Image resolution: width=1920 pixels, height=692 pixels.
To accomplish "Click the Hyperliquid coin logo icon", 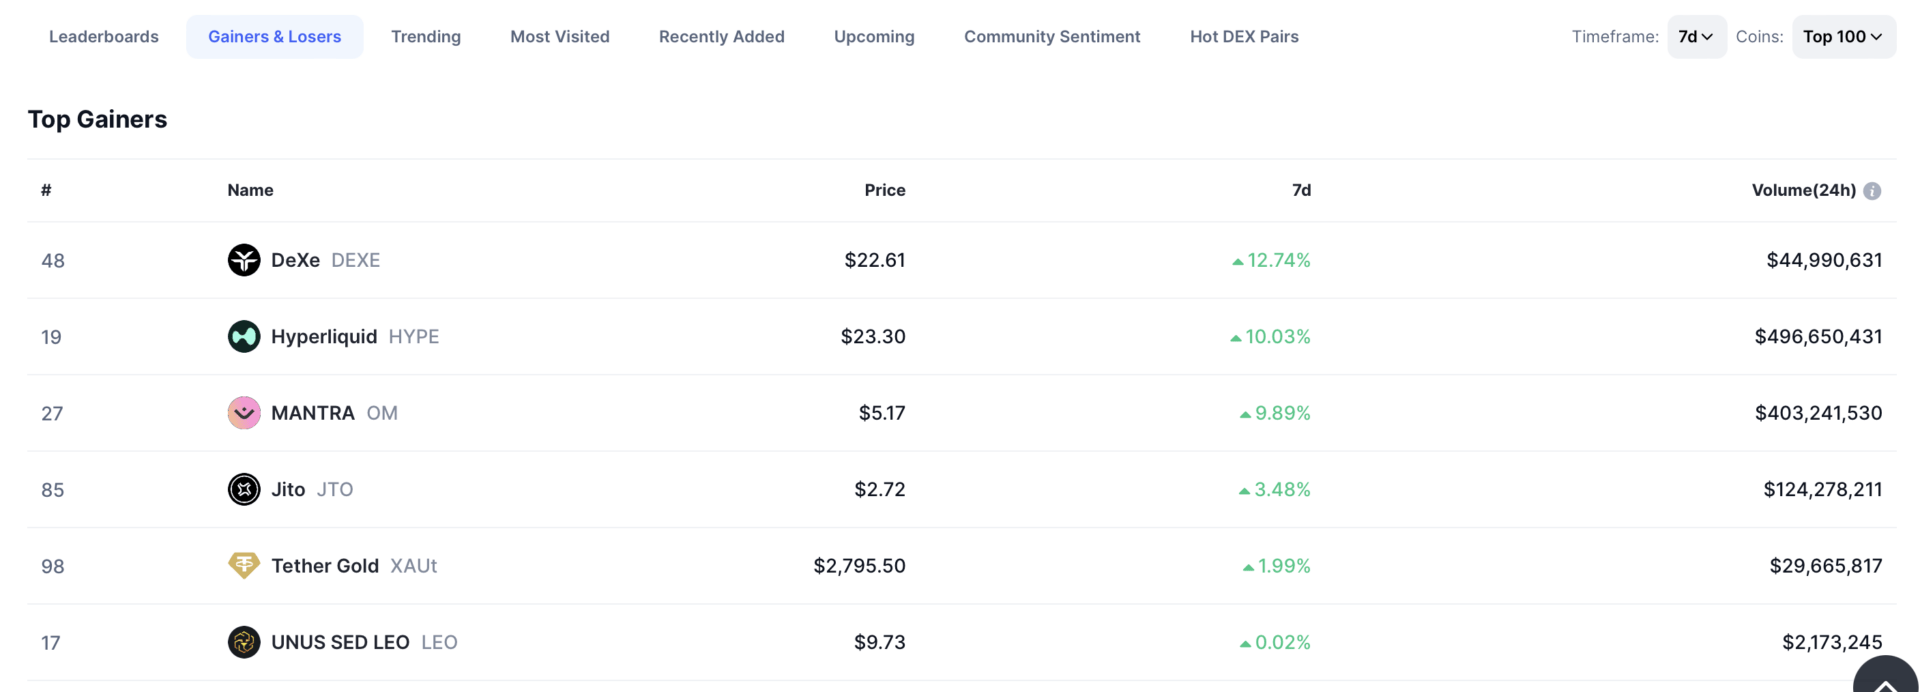I will tap(244, 337).
